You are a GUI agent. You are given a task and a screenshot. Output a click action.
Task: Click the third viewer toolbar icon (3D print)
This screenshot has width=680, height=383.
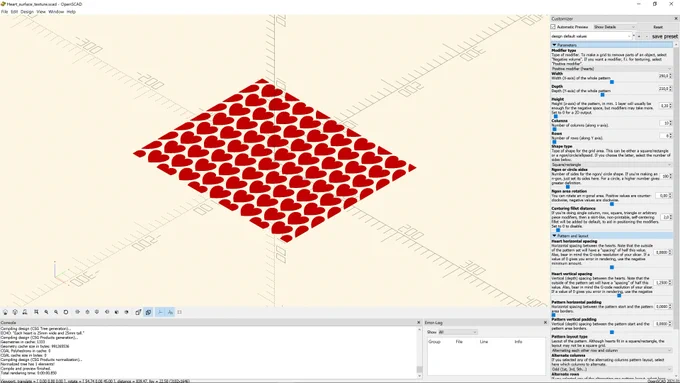[25, 312]
